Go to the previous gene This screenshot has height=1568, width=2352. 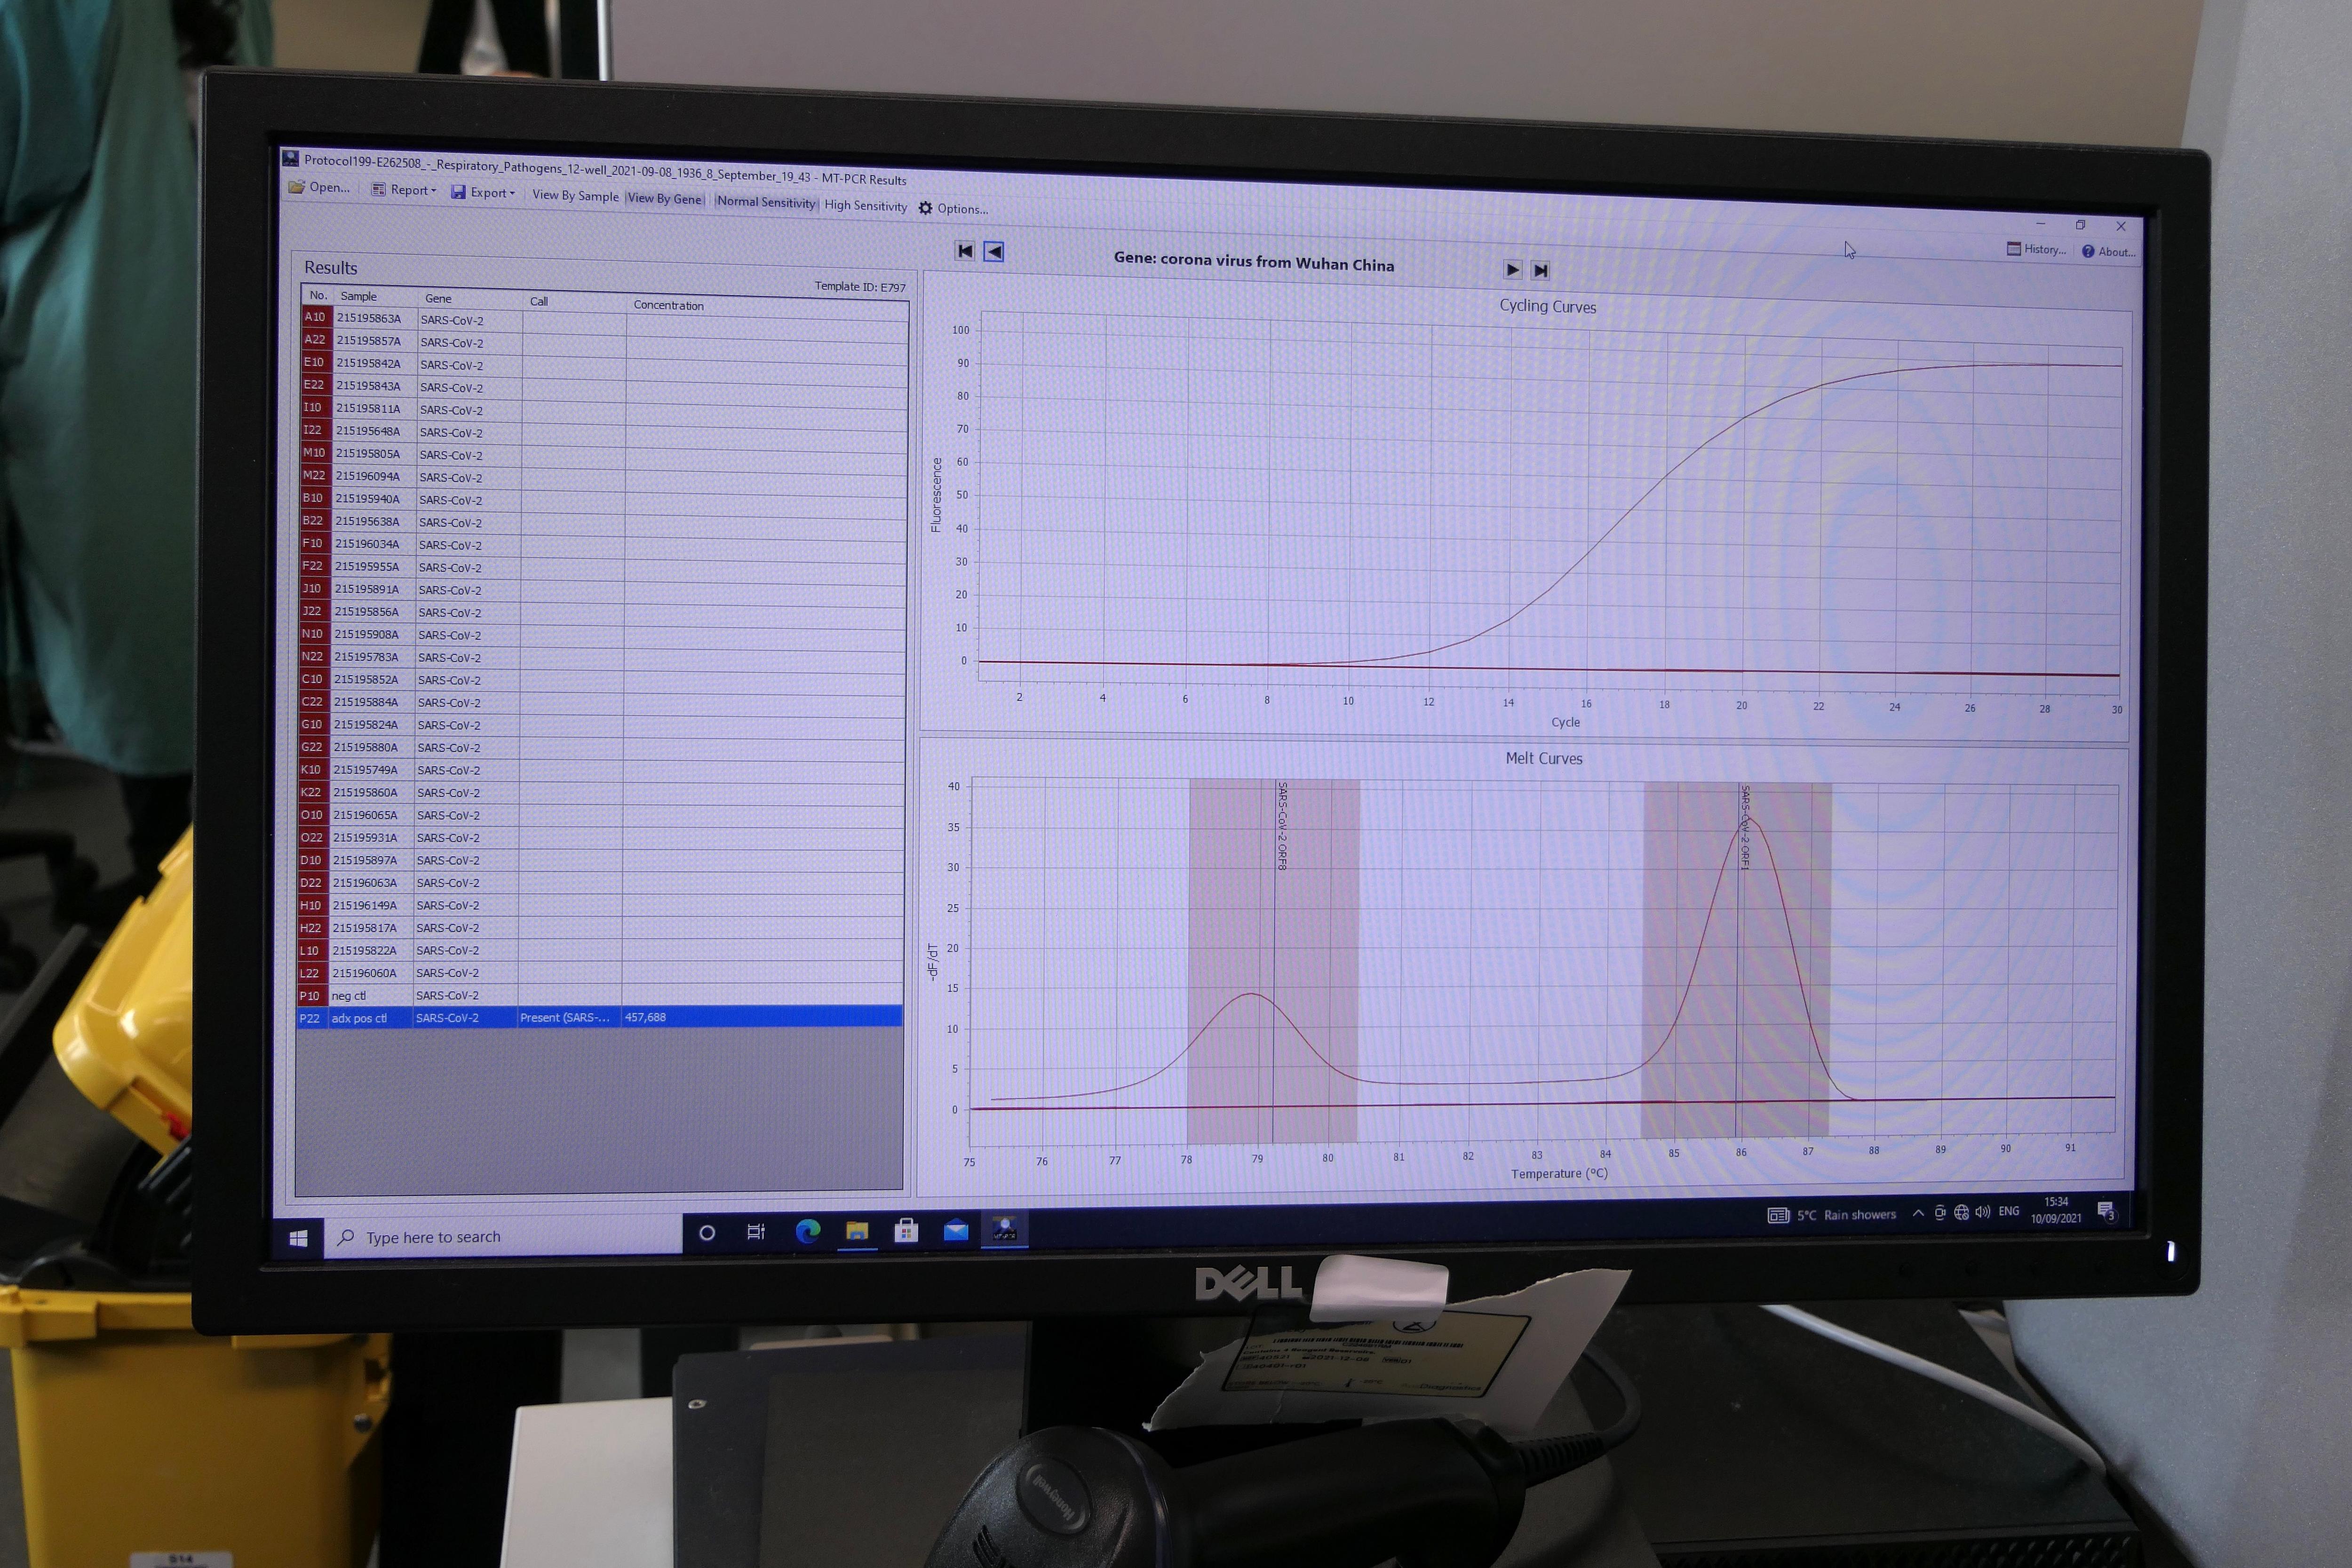(994, 252)
